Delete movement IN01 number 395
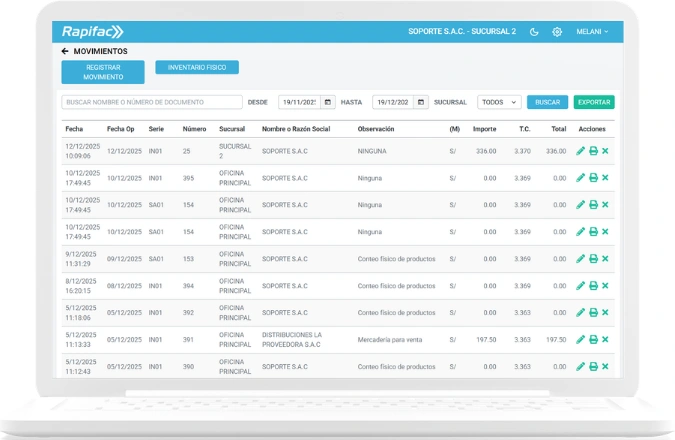 coord(605,178)
